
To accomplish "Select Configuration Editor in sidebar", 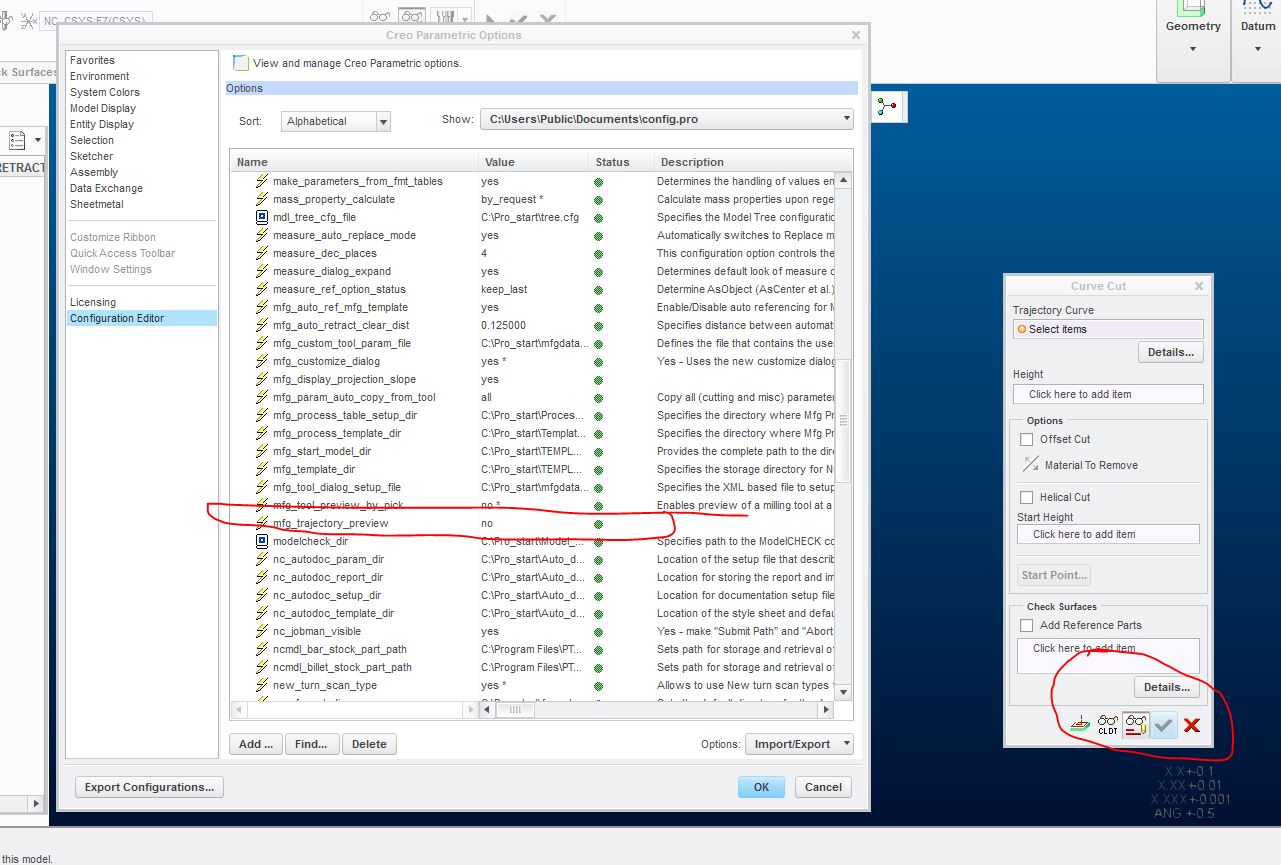I will click(x=141, y=318).
